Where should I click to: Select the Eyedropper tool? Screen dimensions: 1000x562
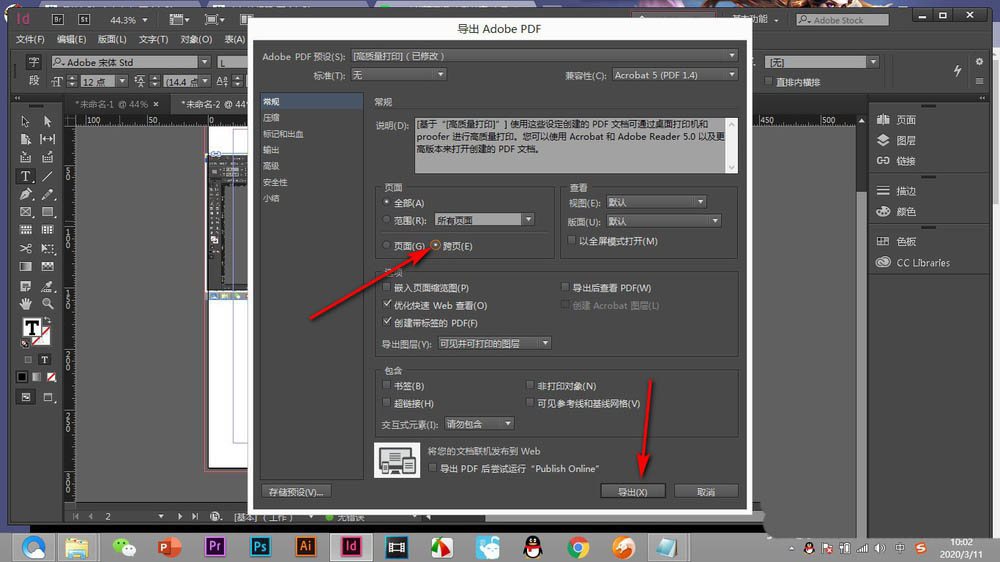pyautogui.click(x=47, y=286)
